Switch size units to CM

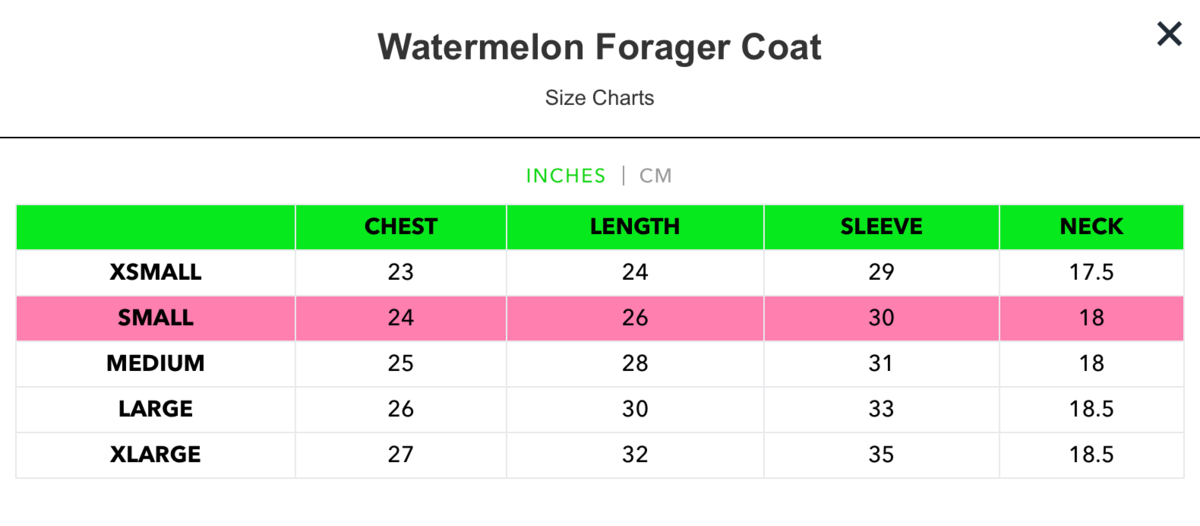coord(656,176)
